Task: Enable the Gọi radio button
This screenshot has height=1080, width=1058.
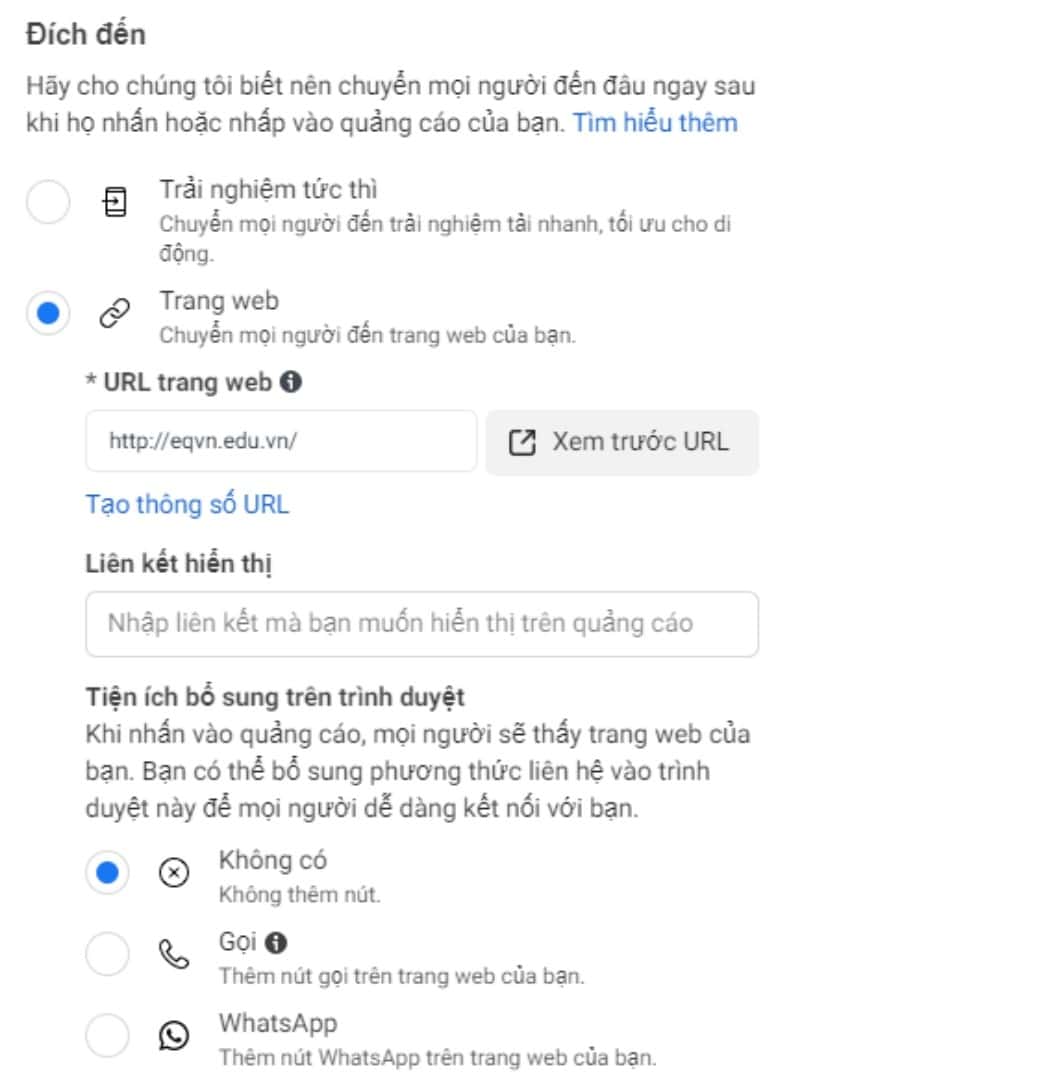Action: click(x=108, y=955)
